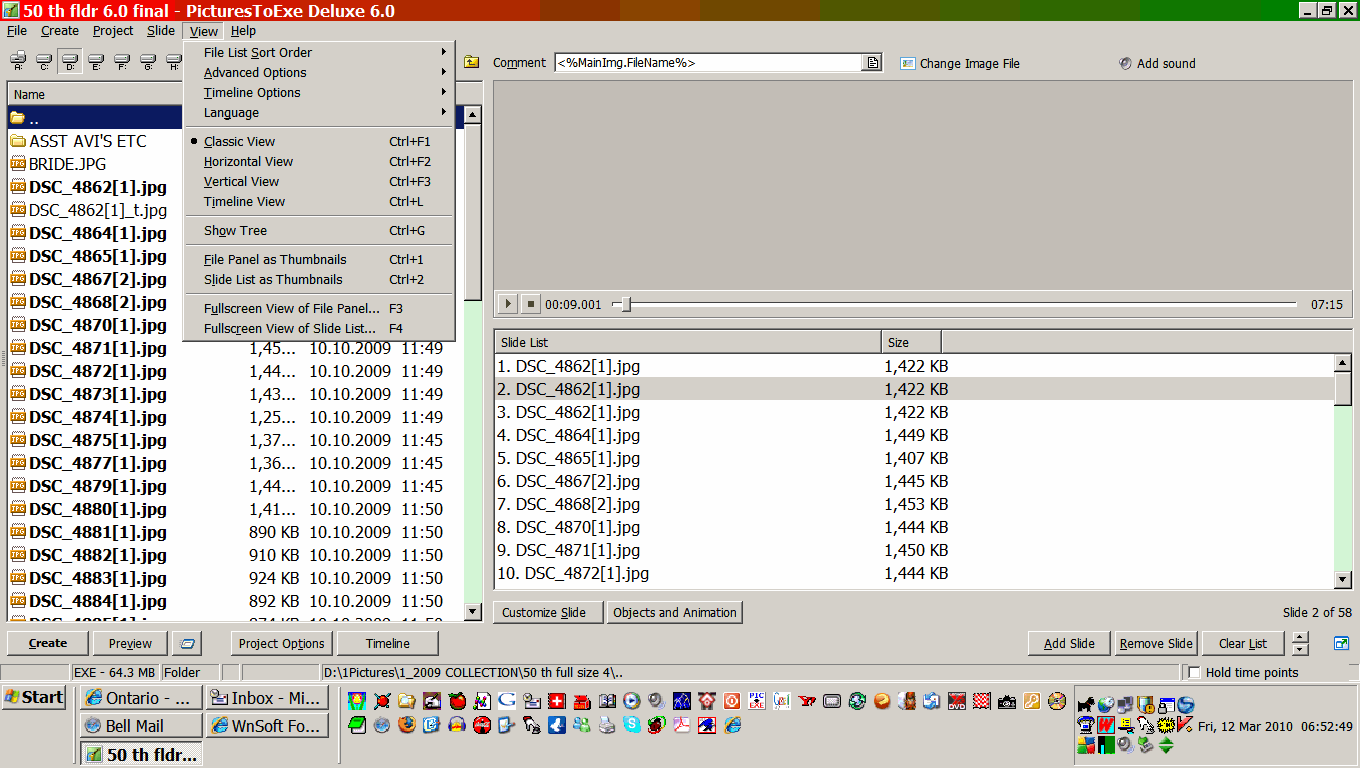Click the up-one-folder icon beside Comment

(472, 62)
